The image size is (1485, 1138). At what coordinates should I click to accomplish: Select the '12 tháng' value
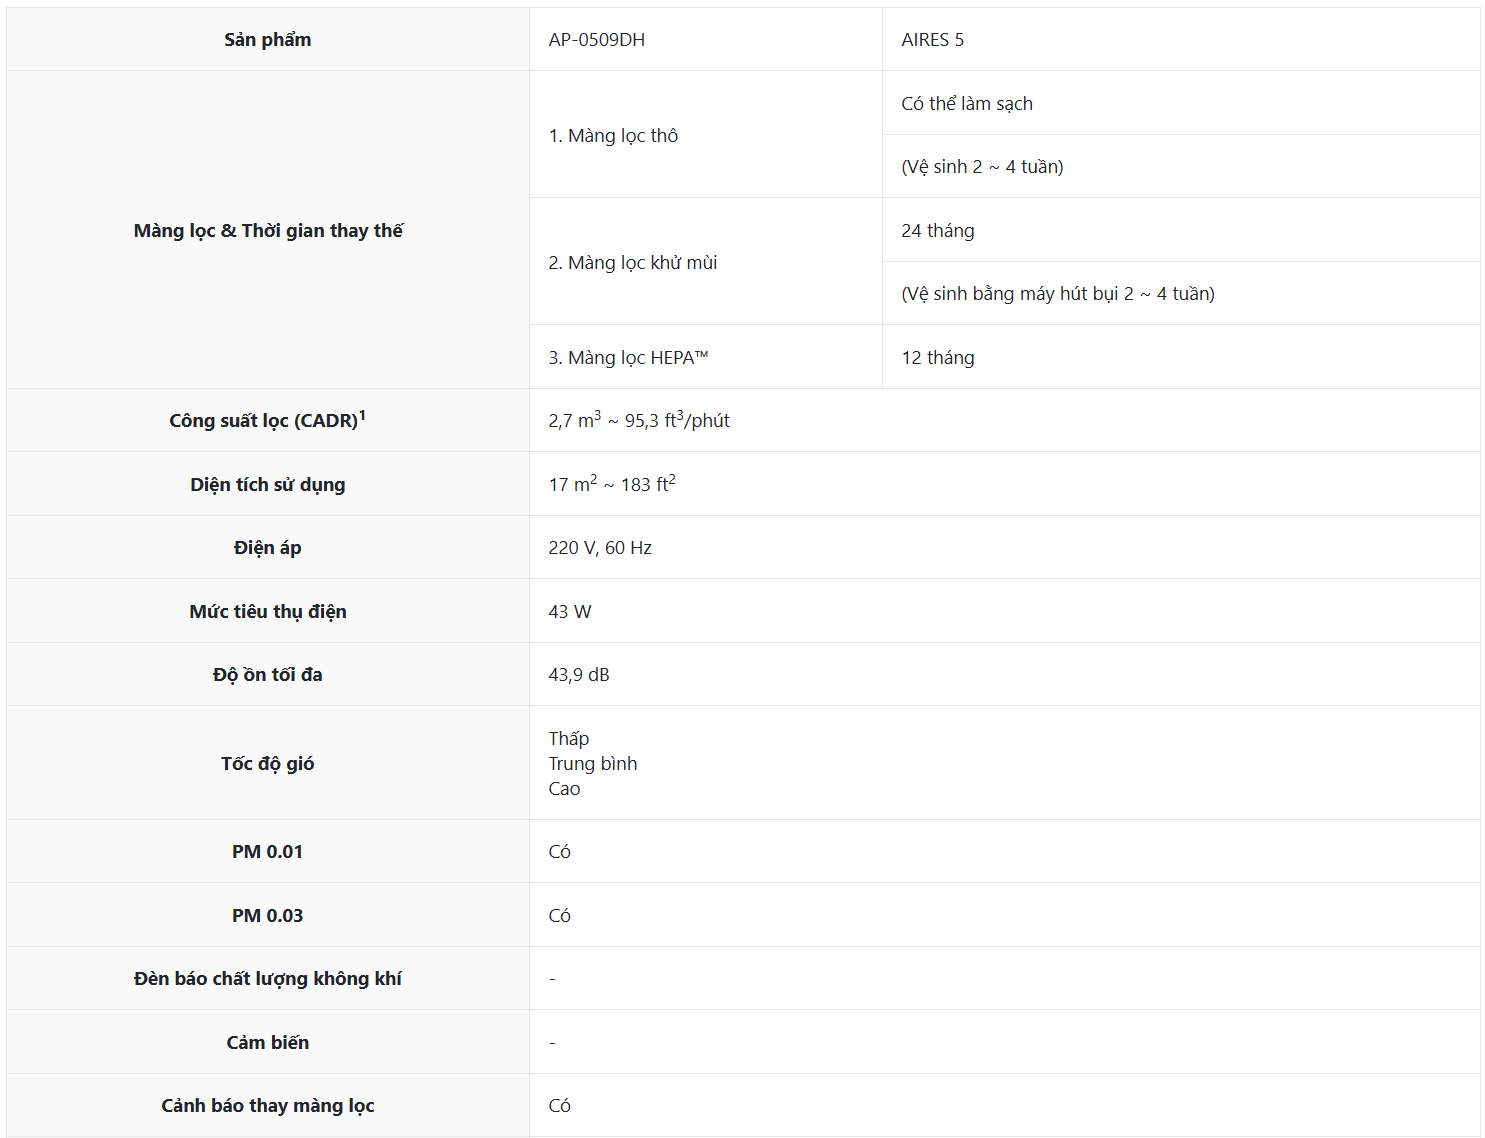[937, 358]
